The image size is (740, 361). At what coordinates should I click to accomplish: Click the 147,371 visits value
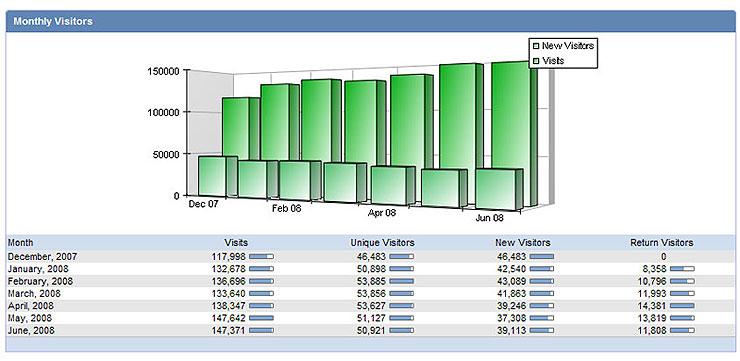[229, 330]
